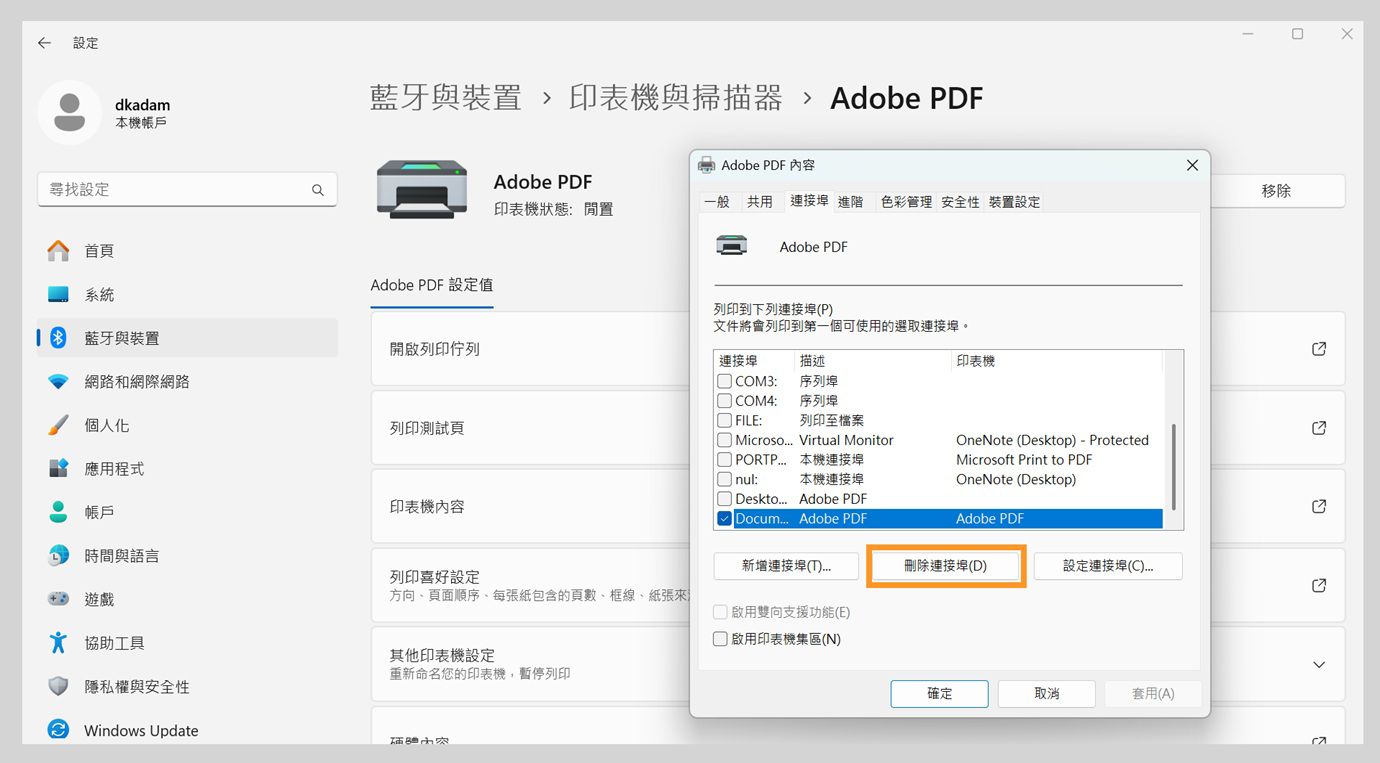Click the Windows Update sidebar icon
1380x763 pixels.
57,730
